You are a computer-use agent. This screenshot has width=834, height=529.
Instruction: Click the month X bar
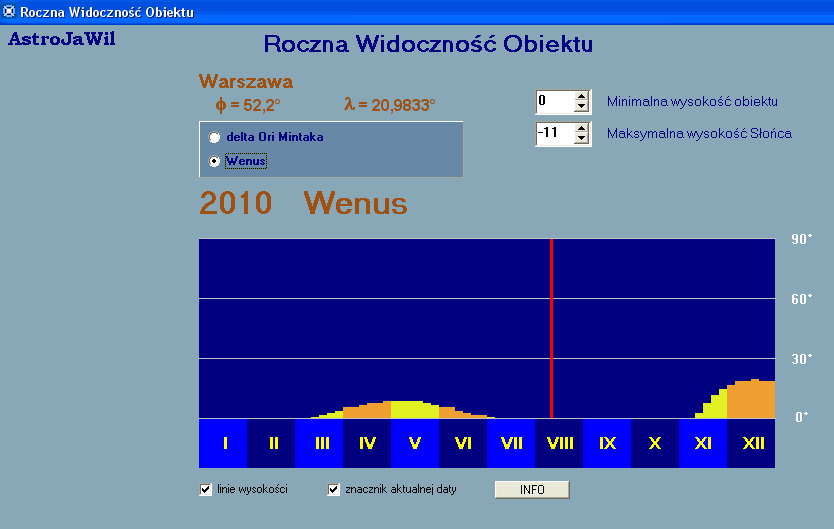click(x=655, y=443)
